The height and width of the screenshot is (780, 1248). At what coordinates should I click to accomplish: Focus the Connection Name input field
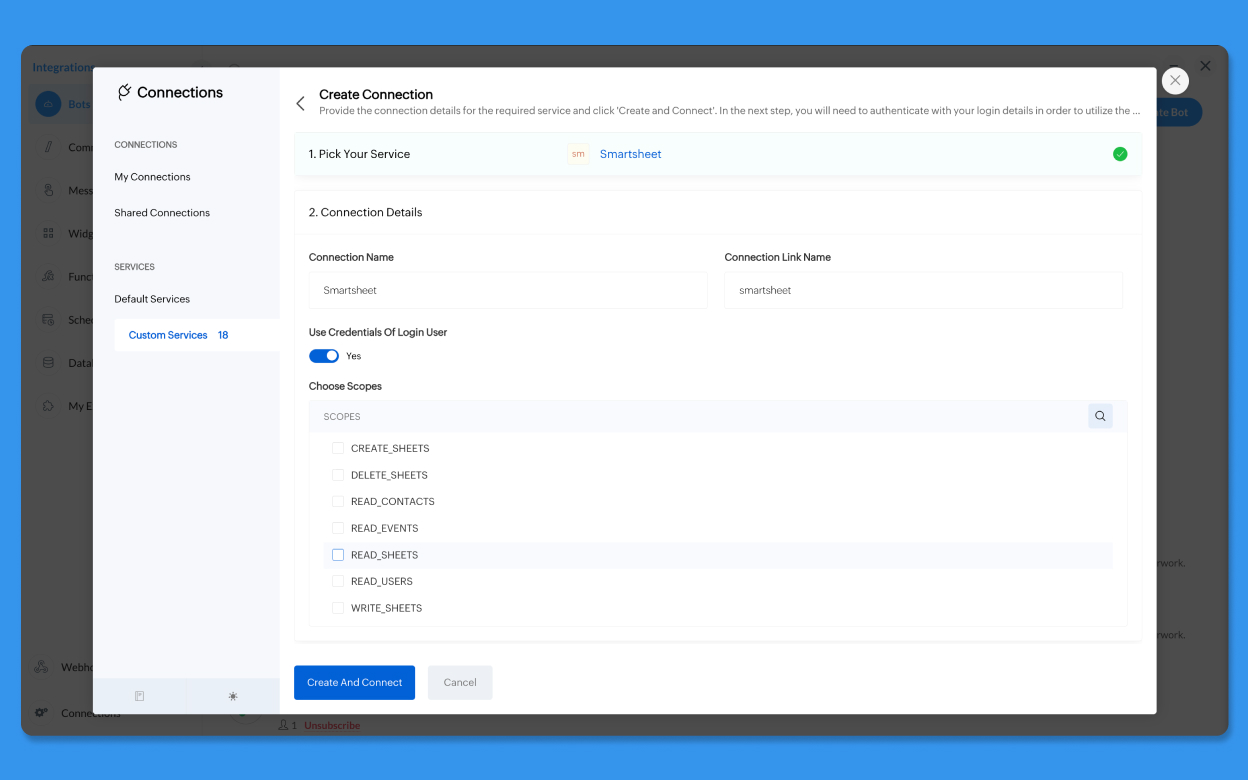[x=508, y=290]
